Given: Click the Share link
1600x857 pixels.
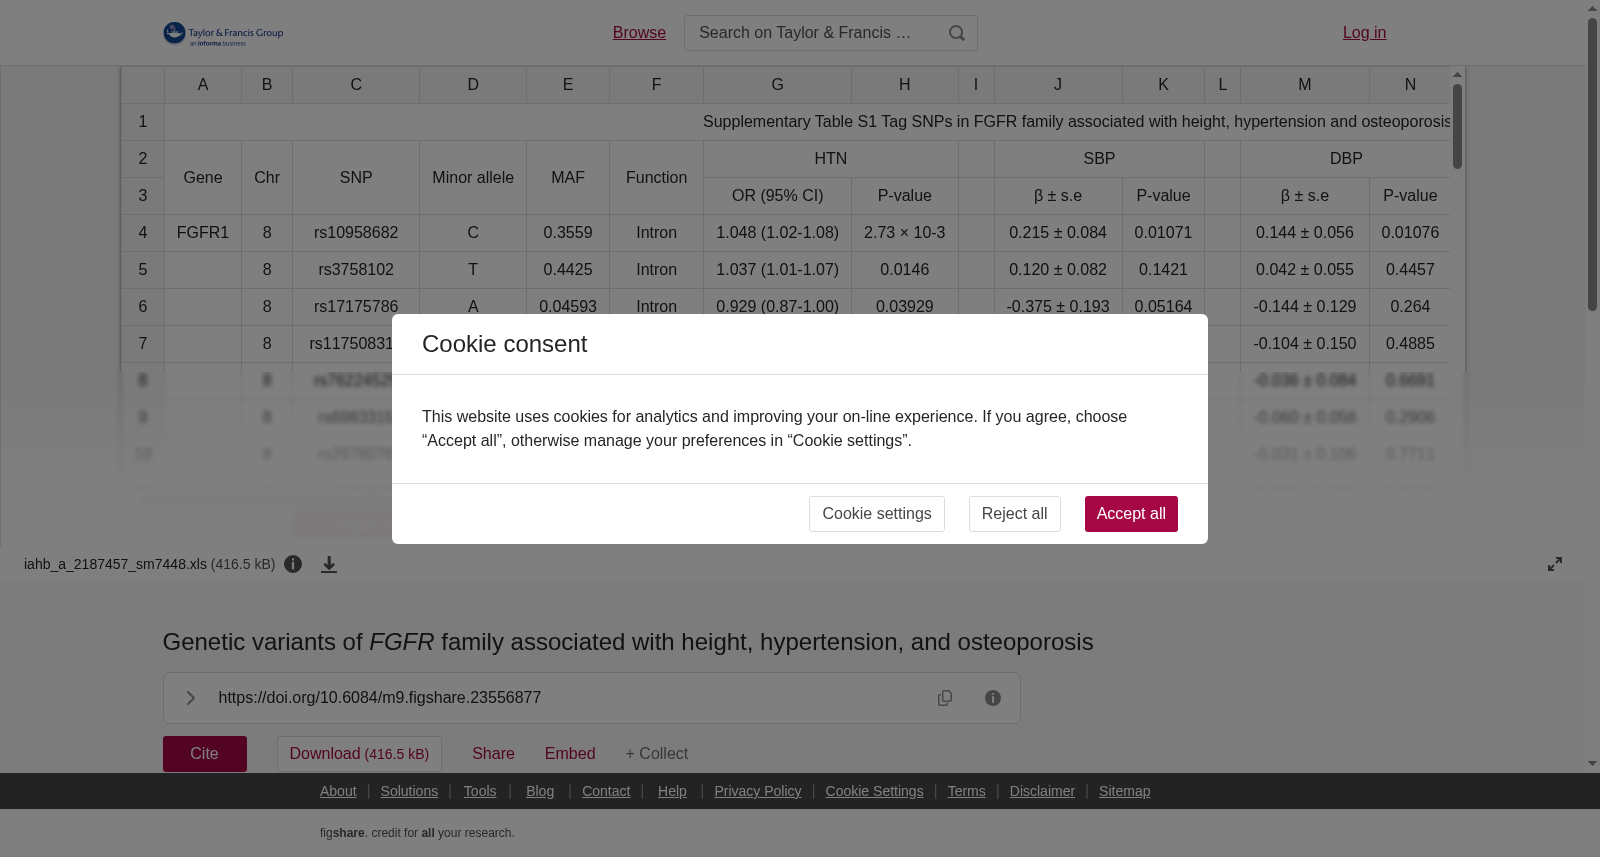Looking at the screenshot, I should [493, 754].
